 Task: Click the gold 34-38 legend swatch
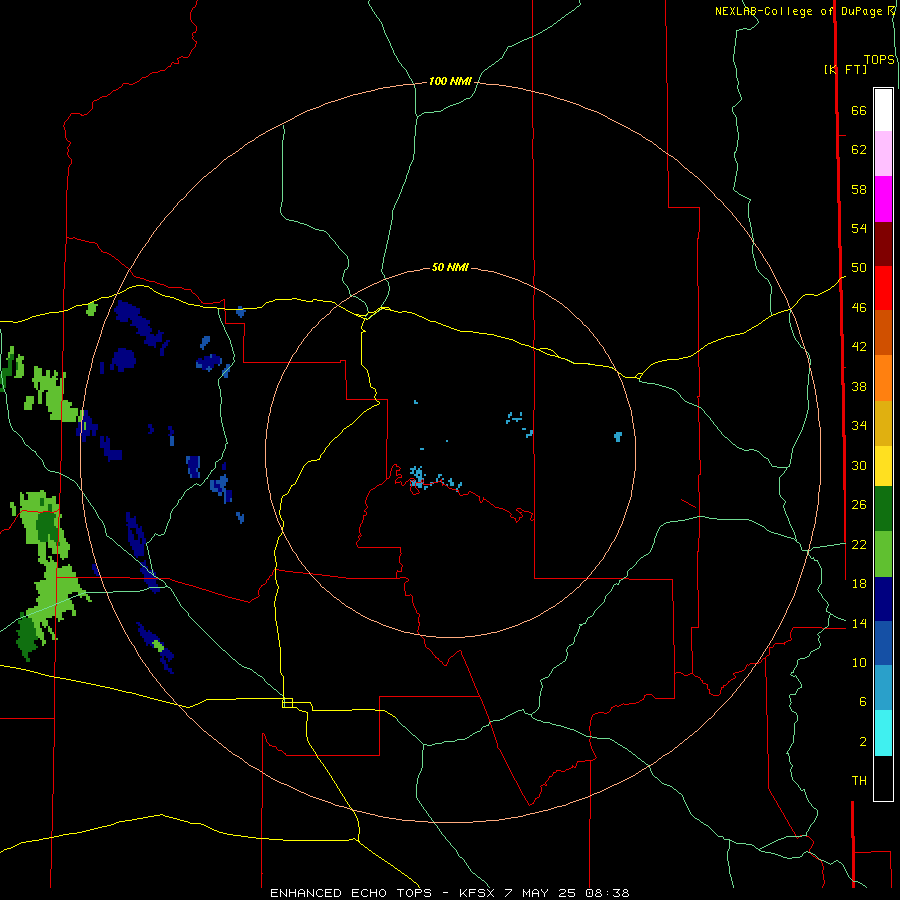(x=883, y=423)
